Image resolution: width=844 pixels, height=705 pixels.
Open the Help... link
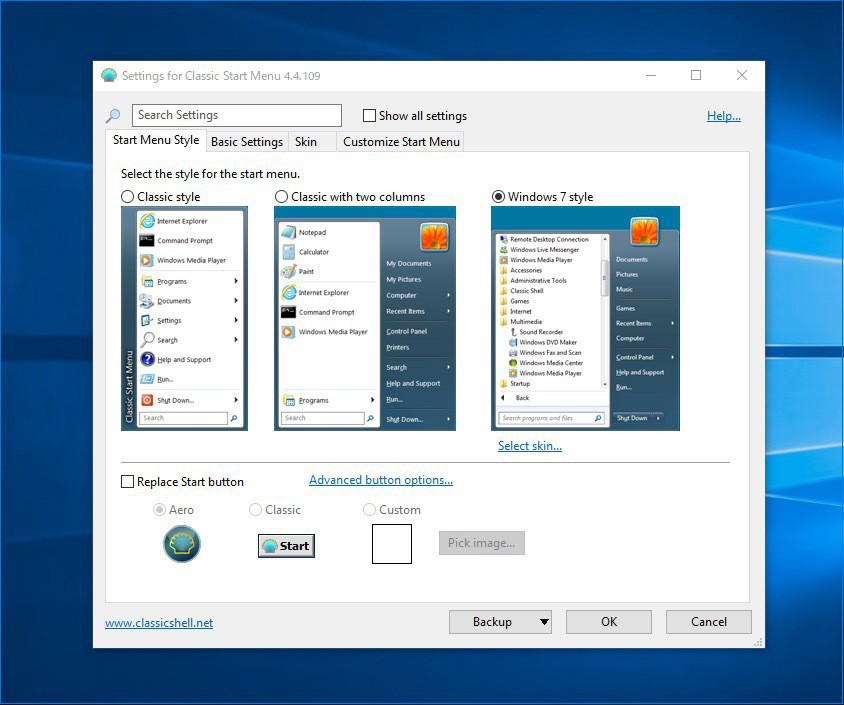point(724,116)
